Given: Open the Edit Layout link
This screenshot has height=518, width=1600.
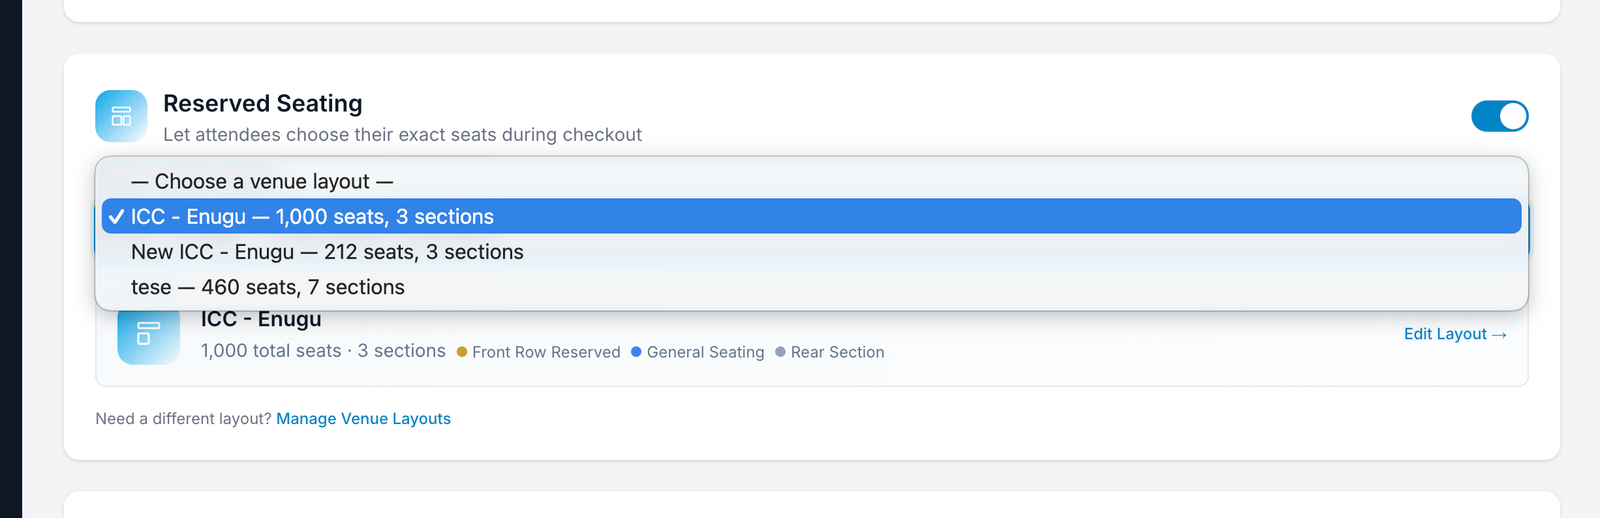Looking at the screenshot, I should (x=1455, y=334).
